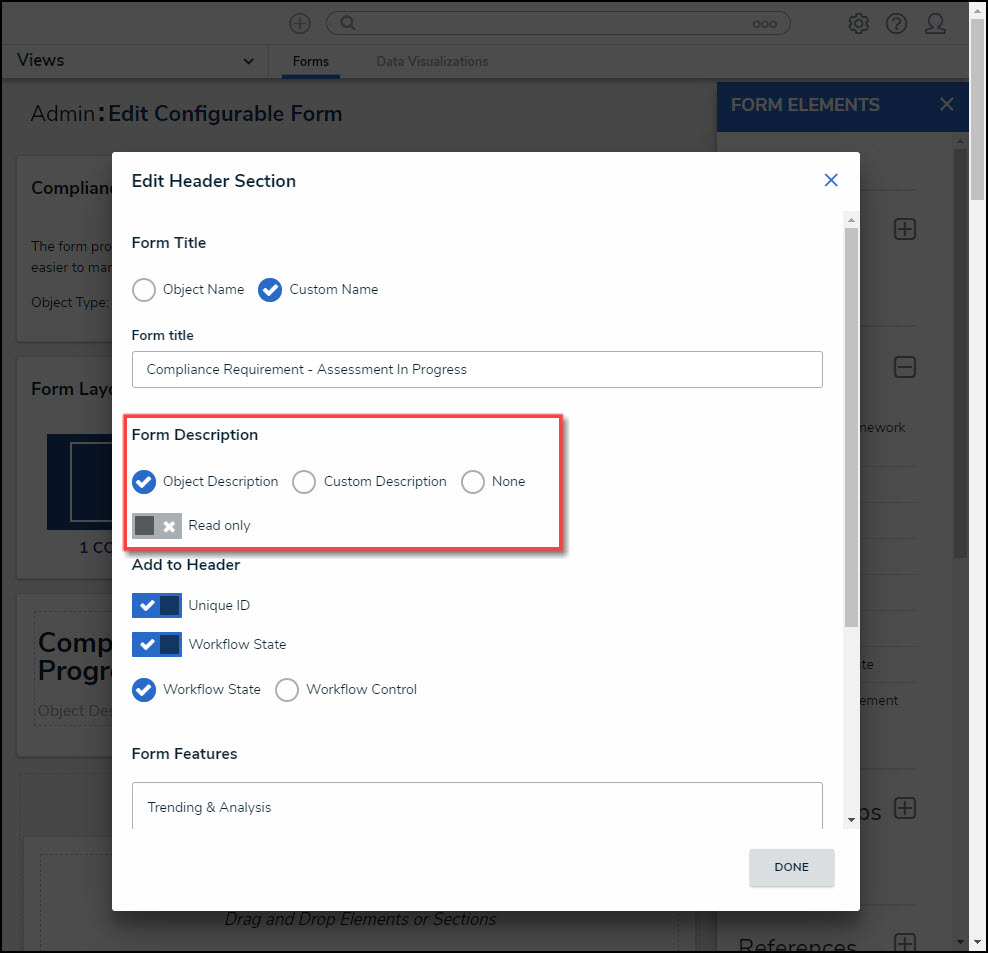Click the Form title input field
Viewport: 988px width, 953px height.
pyautogui.click(x=477, y=369)
